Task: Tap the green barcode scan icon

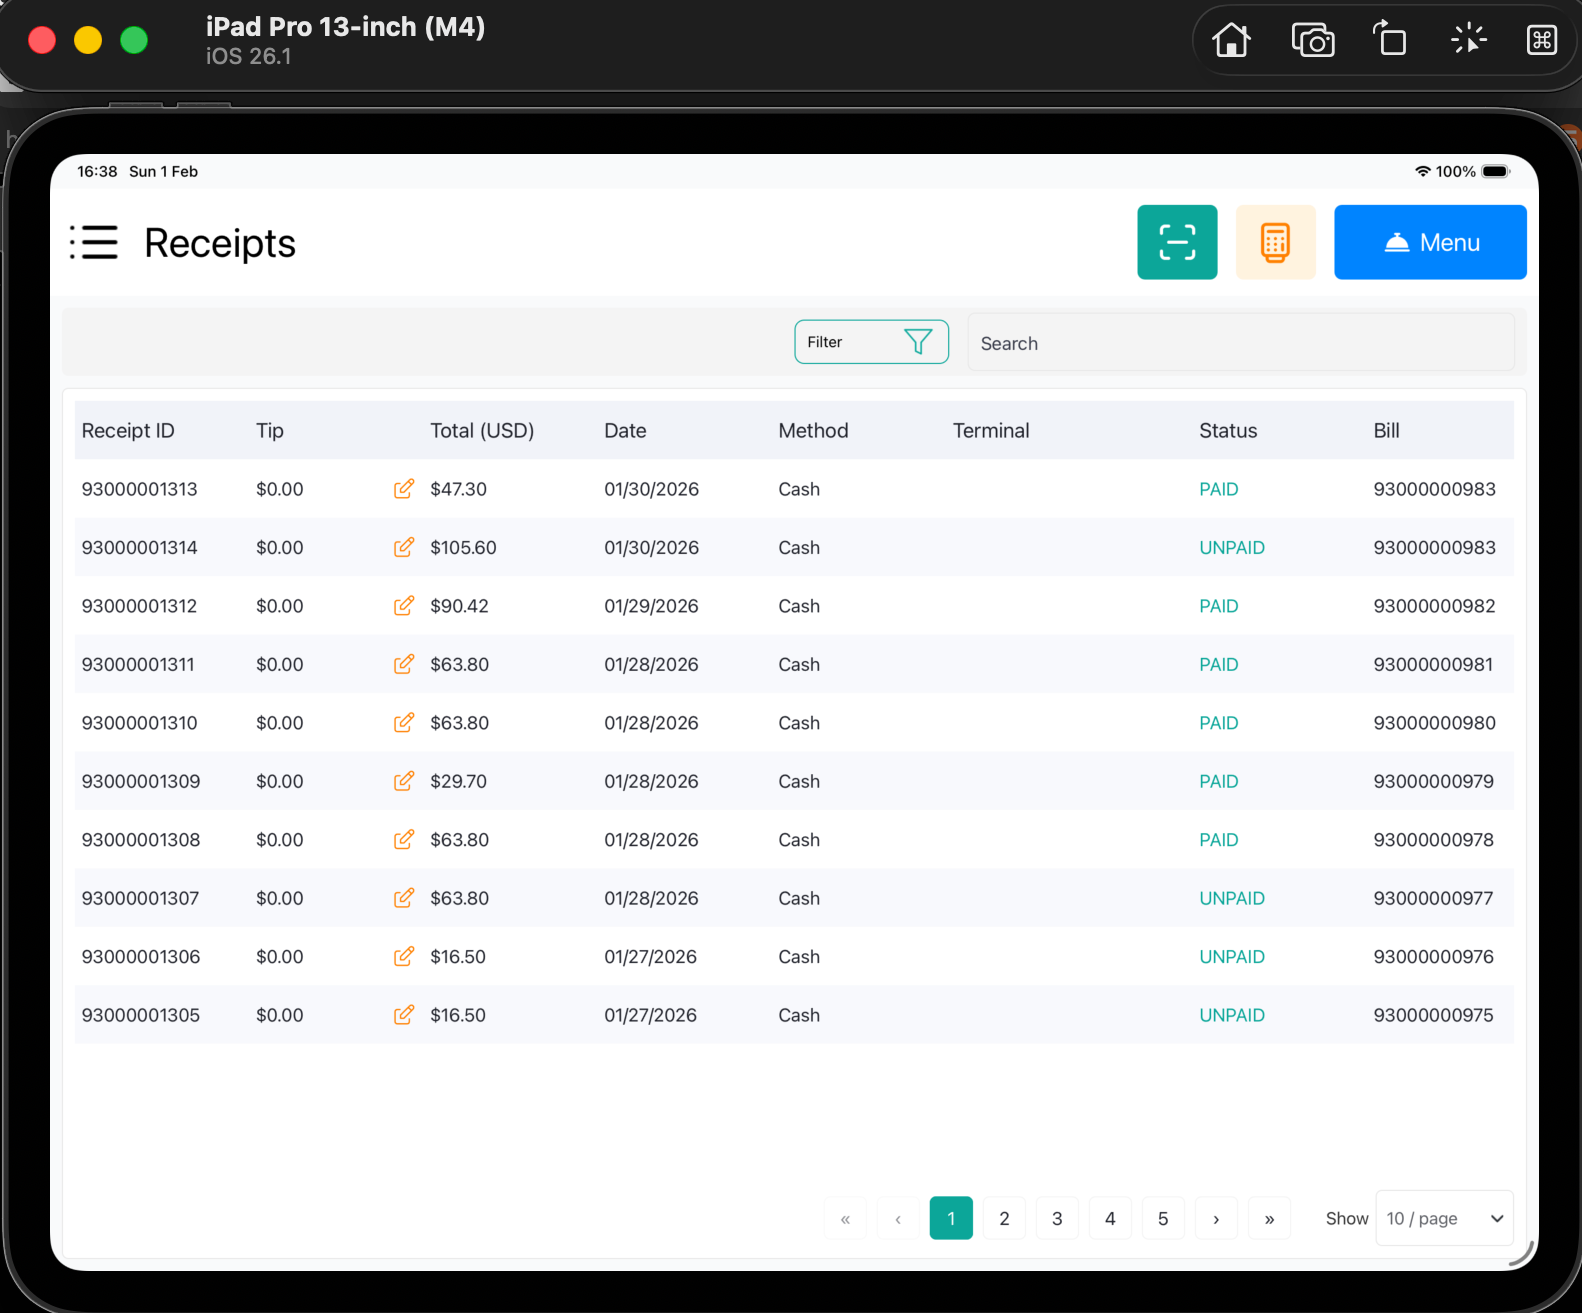Action: coord(1176,243)
